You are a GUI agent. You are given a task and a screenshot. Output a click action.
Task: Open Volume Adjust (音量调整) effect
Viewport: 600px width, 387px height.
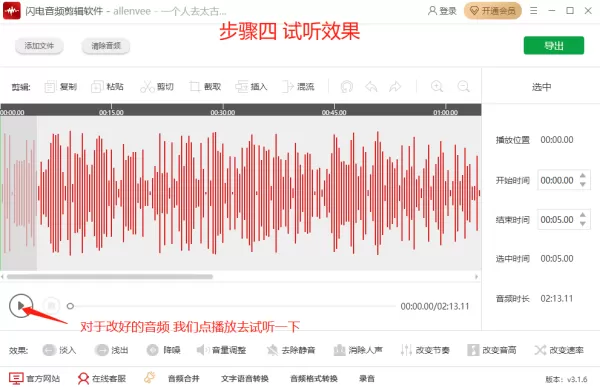[221, 350]
